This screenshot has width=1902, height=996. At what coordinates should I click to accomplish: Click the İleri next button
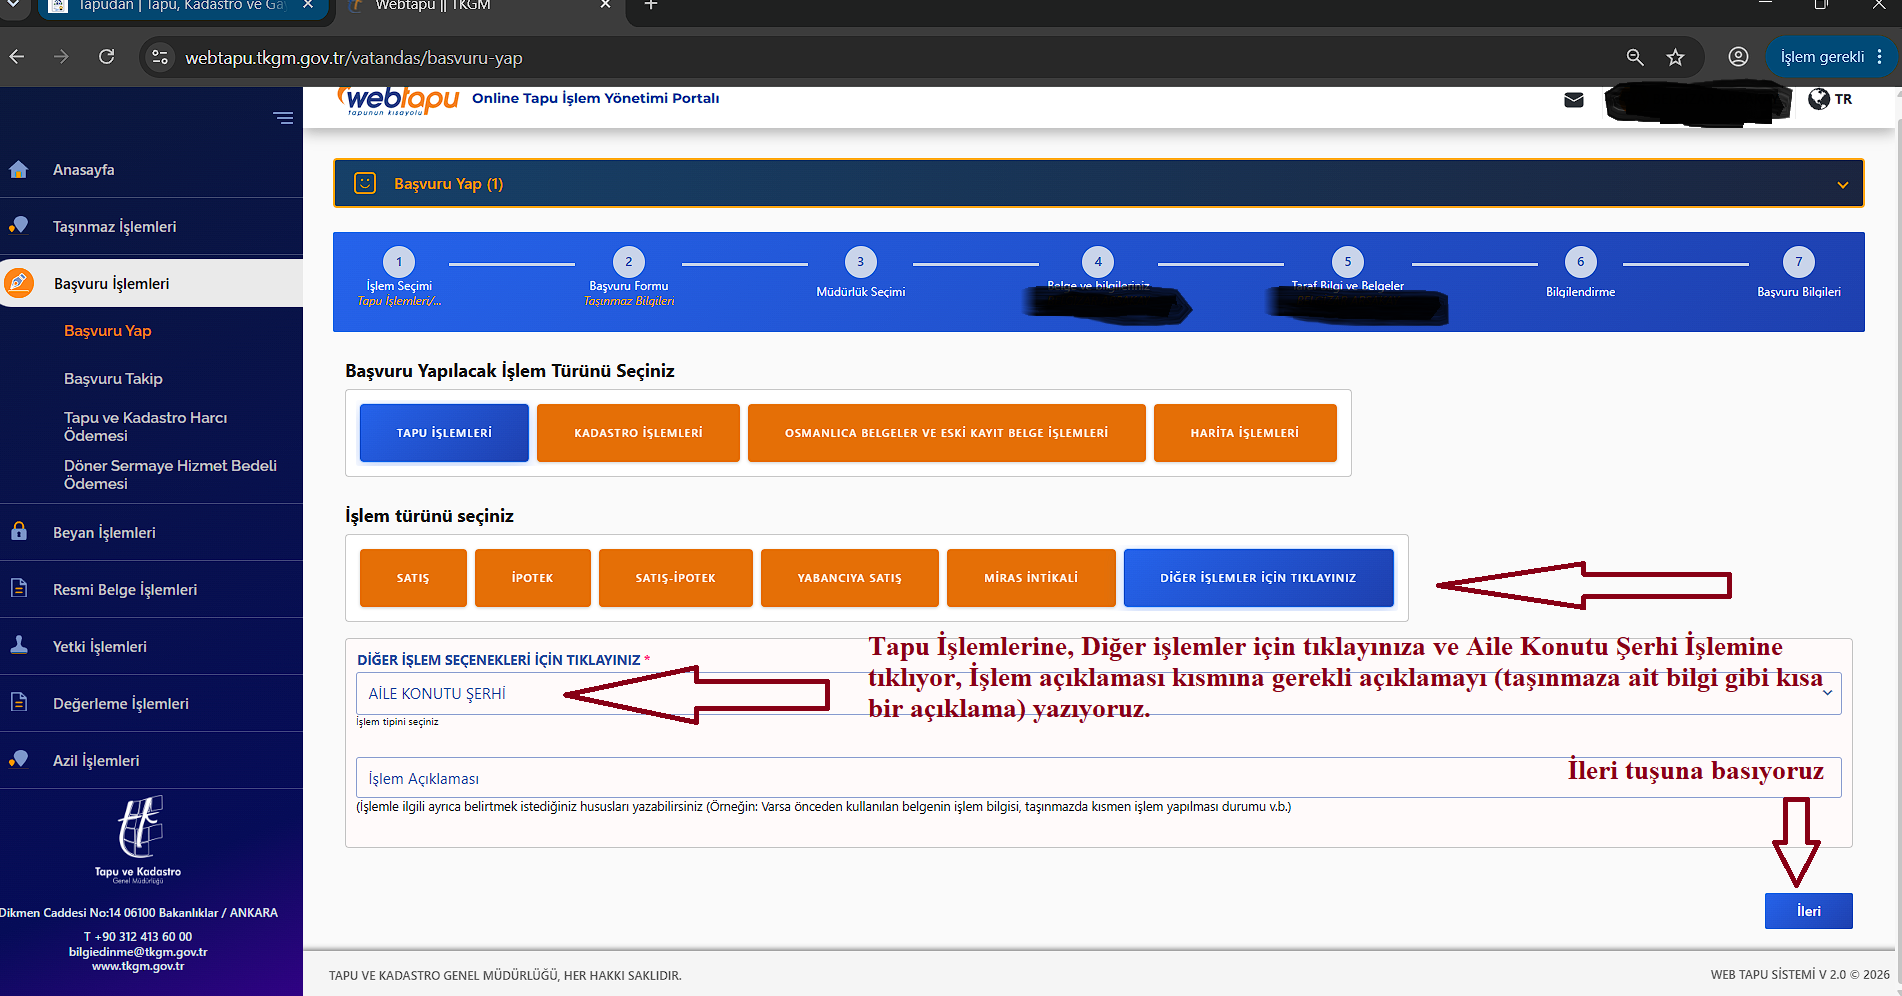1809,911
